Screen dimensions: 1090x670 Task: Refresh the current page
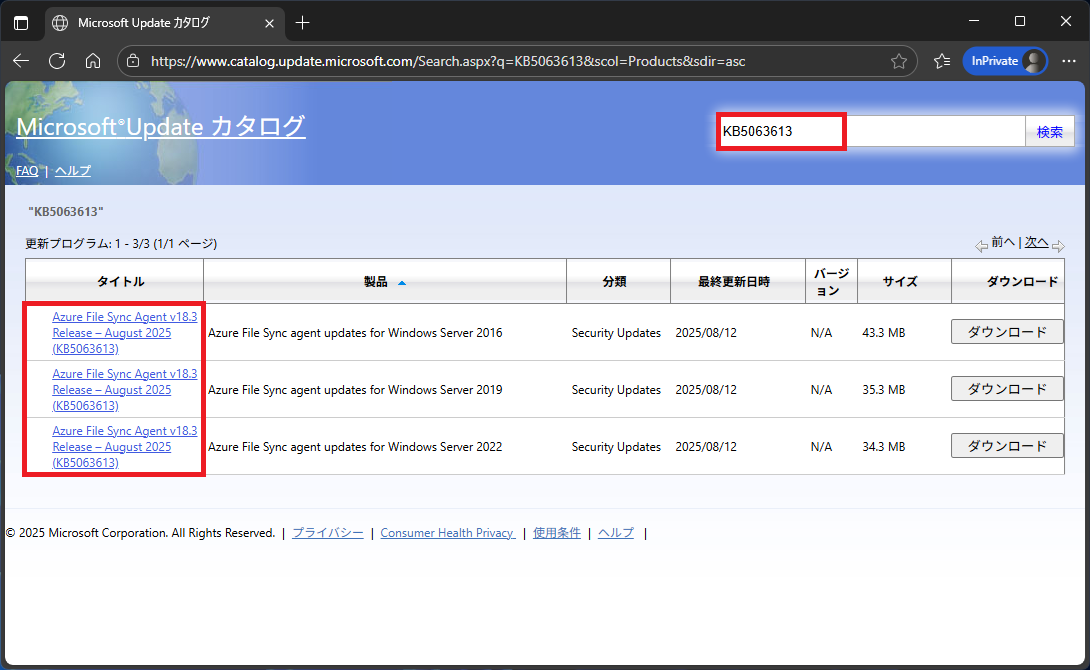[x=57, y=61]
